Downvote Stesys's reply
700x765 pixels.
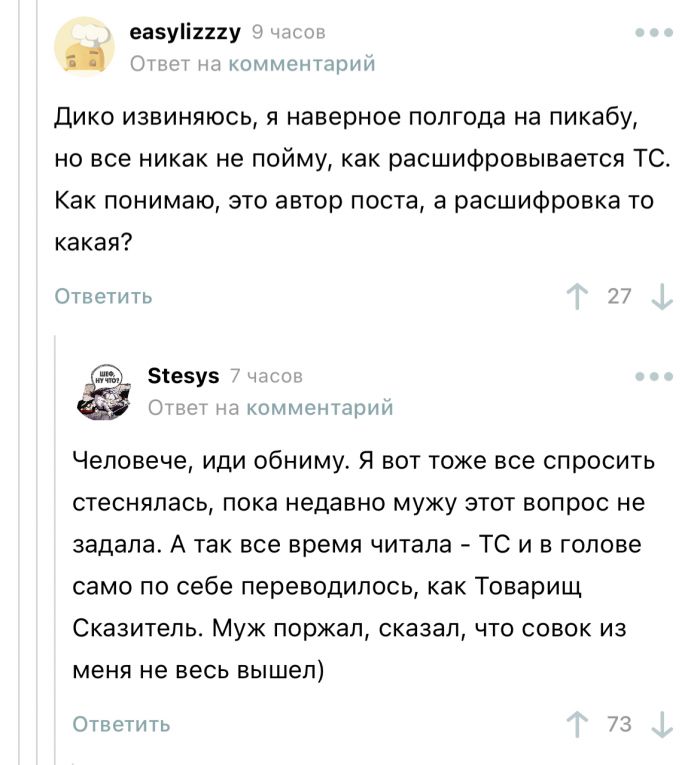661,724
